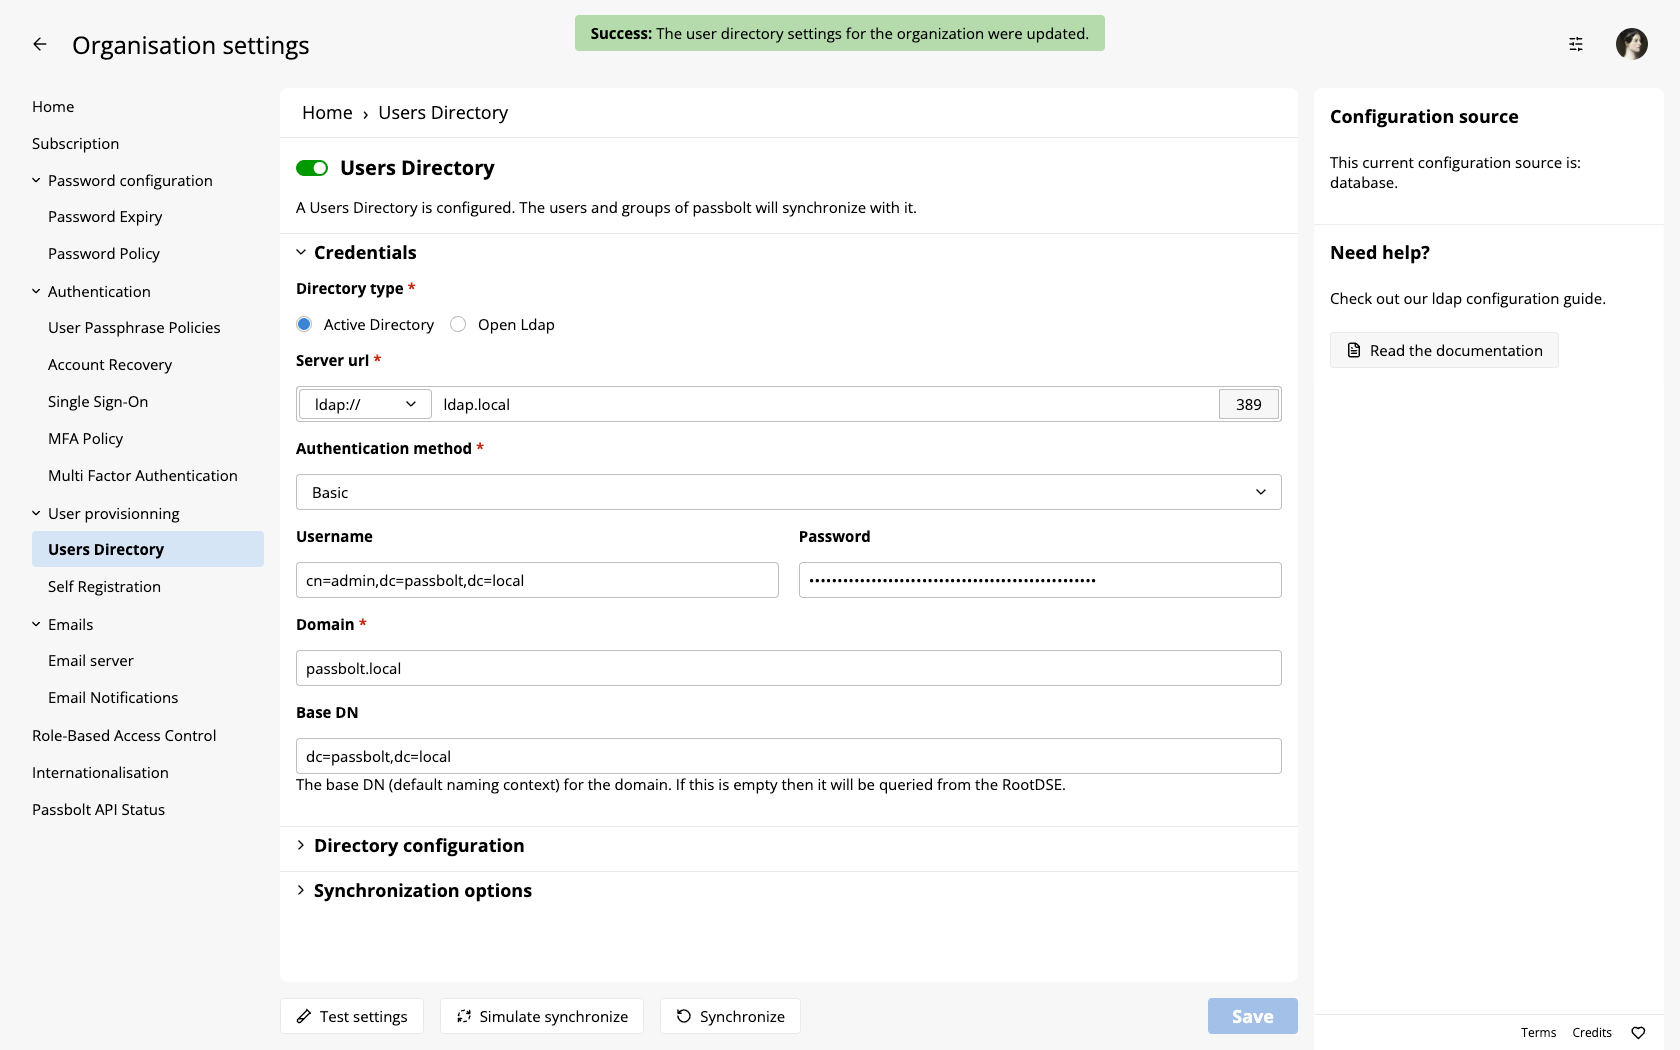Click the Synchronize button
This screenshot has width=1680, height=1050.
point(730,1016)
